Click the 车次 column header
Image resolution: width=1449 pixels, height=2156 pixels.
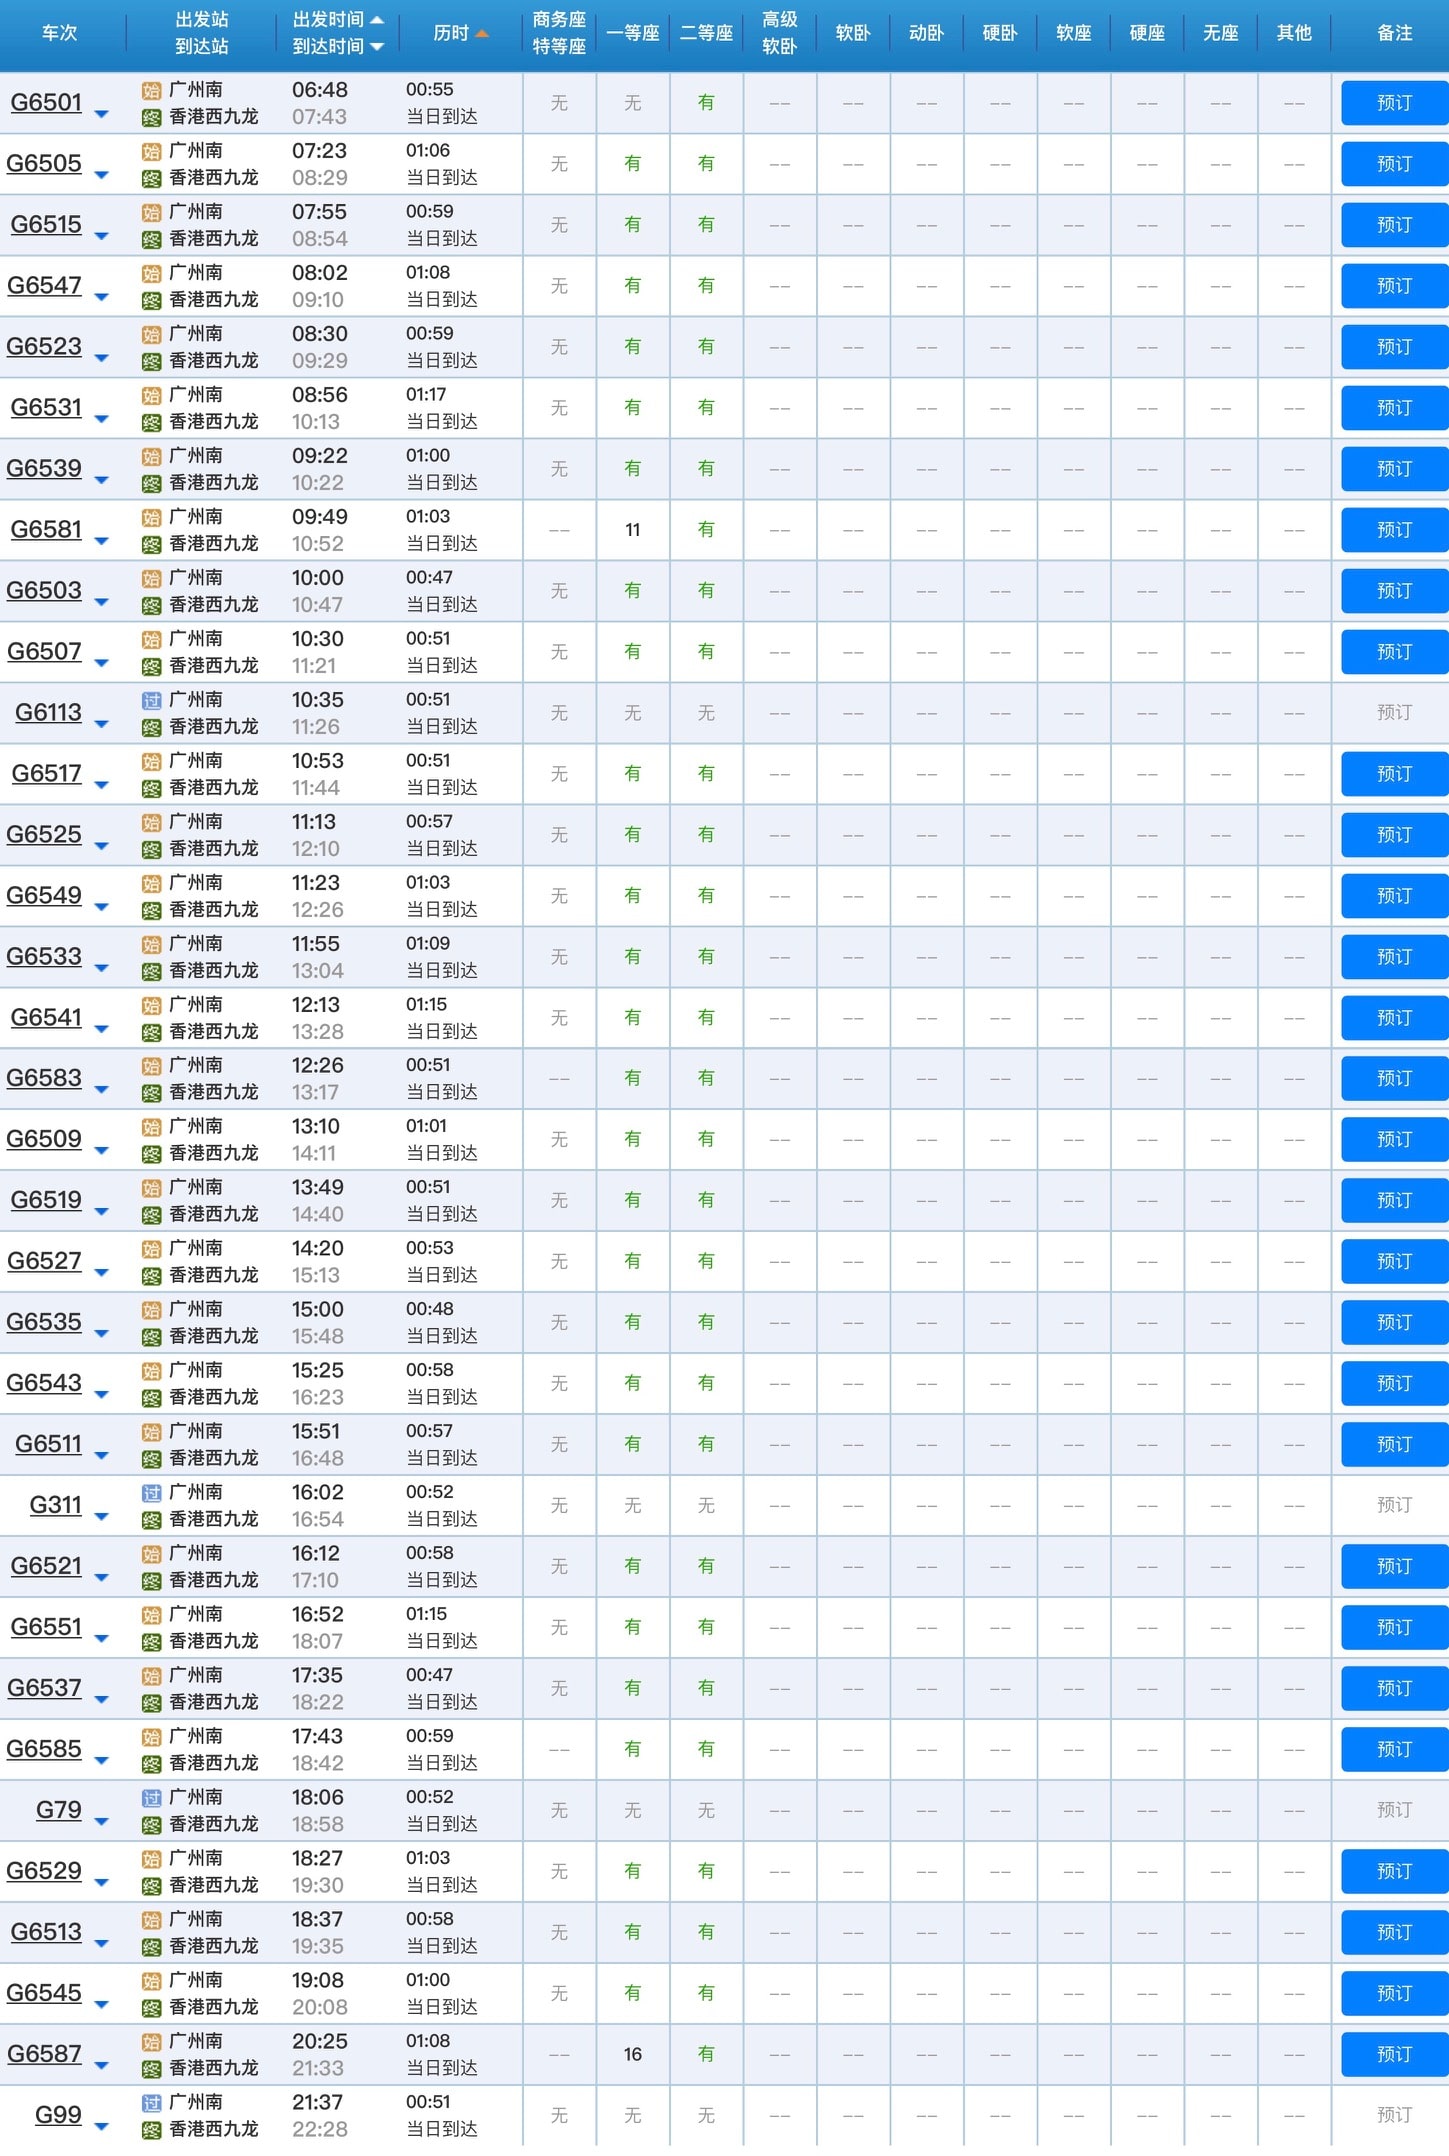tap(60, 33)
